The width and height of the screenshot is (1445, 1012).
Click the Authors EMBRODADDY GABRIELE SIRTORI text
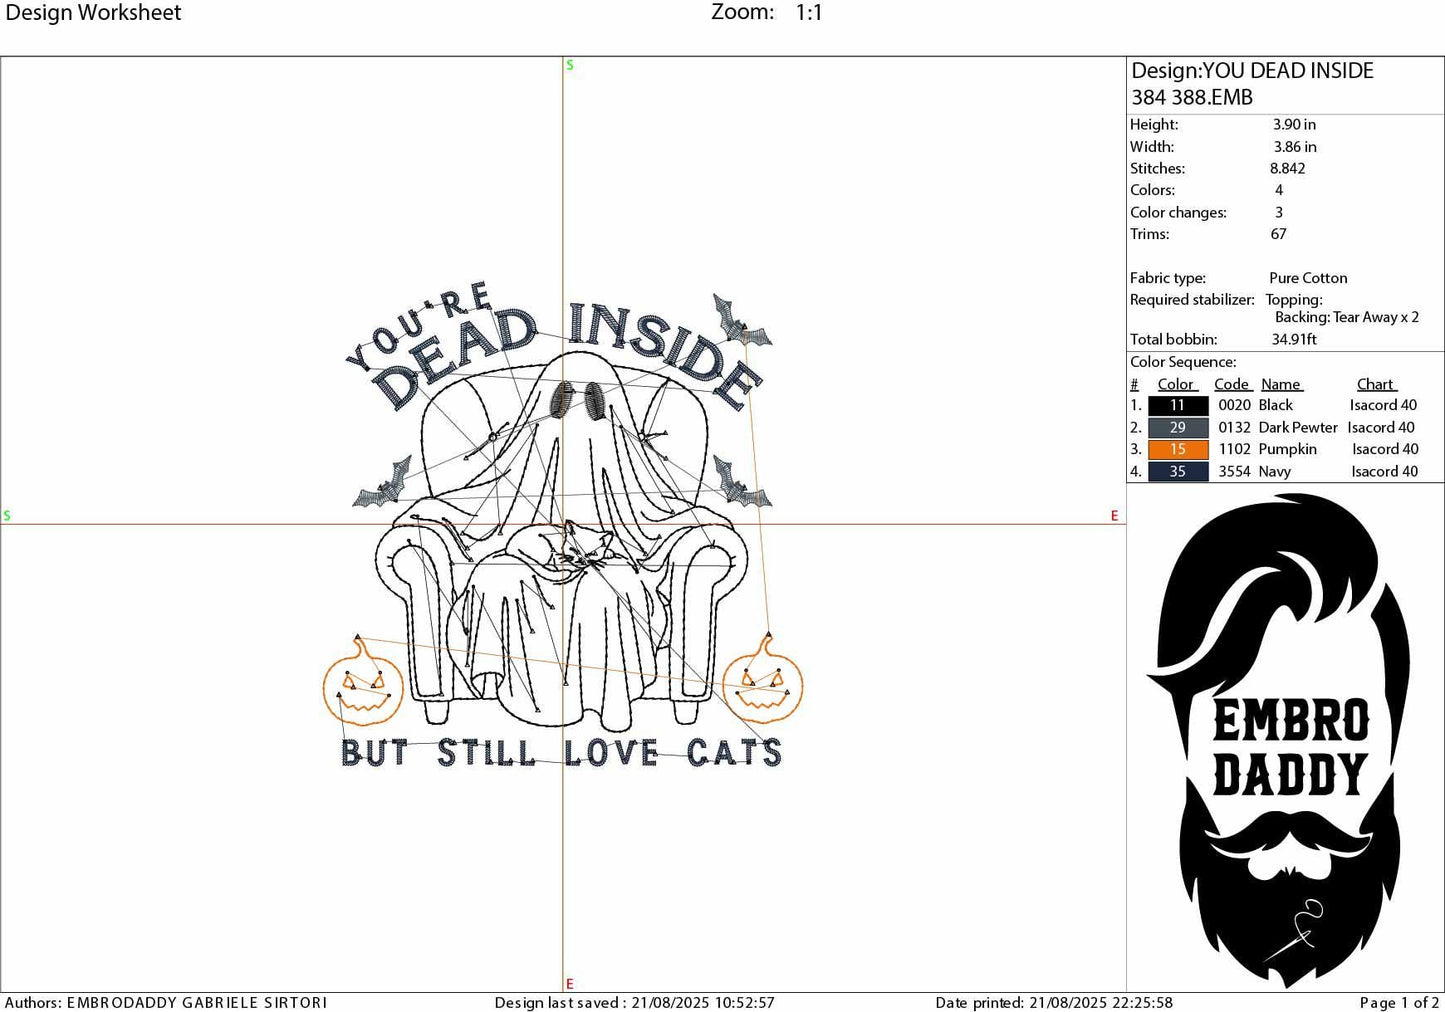click(165, 1002)
